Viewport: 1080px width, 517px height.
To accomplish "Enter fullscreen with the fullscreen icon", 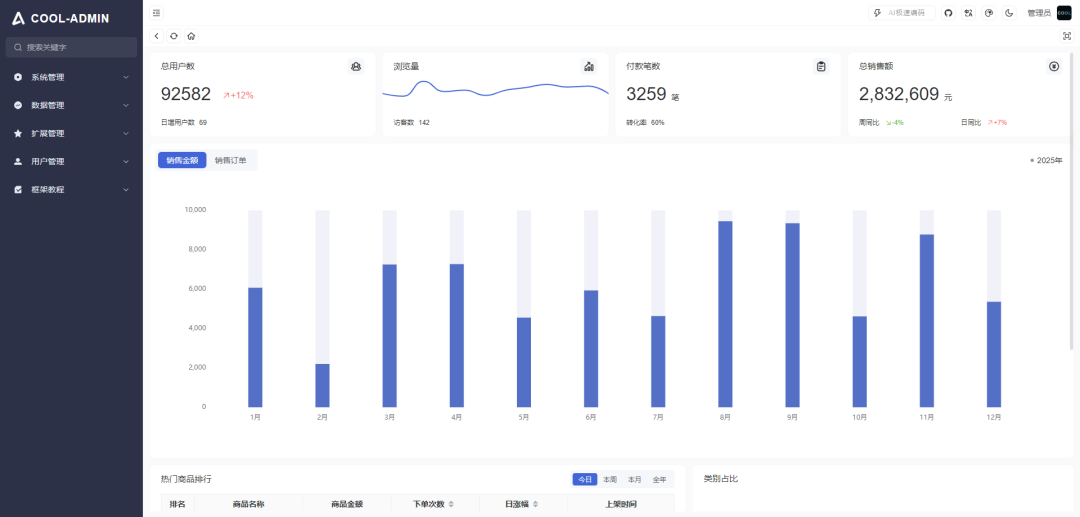I will (x=1066, y=36).
